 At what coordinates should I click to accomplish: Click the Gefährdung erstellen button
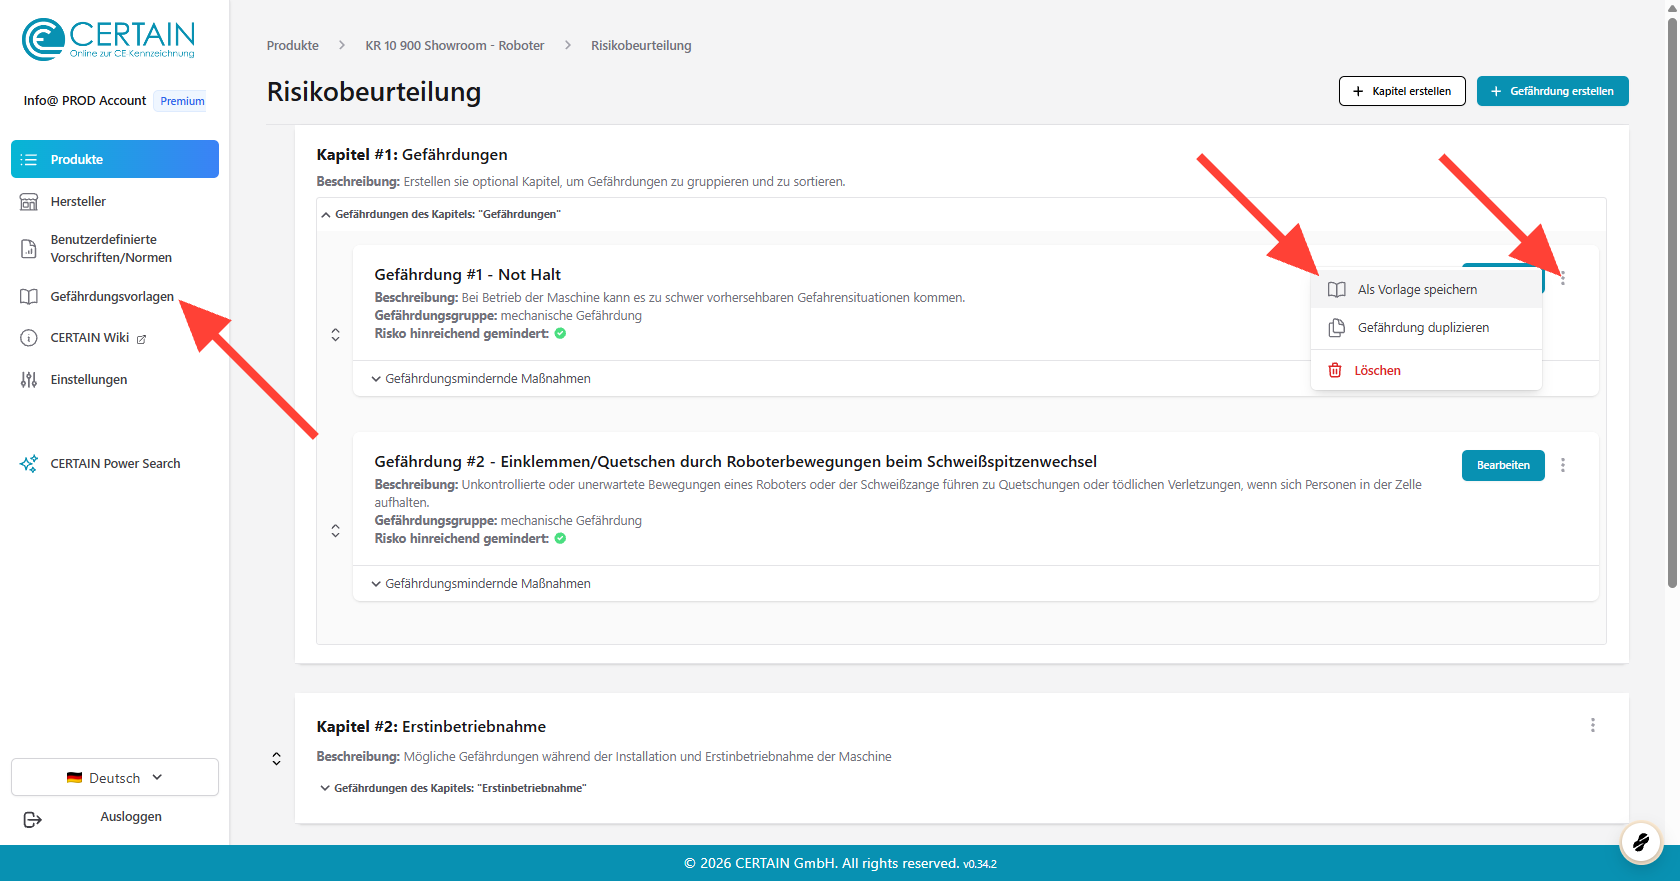click(1552, 91)
